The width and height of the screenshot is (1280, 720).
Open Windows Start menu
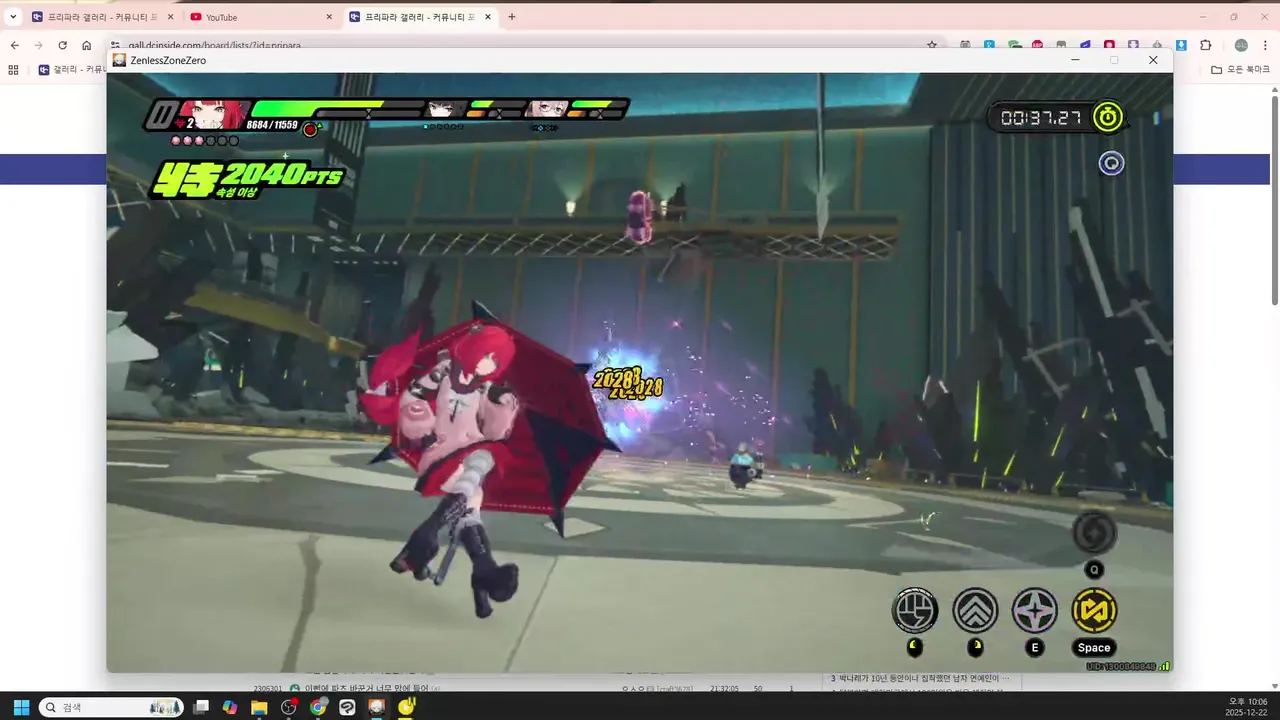click(20, 707)
